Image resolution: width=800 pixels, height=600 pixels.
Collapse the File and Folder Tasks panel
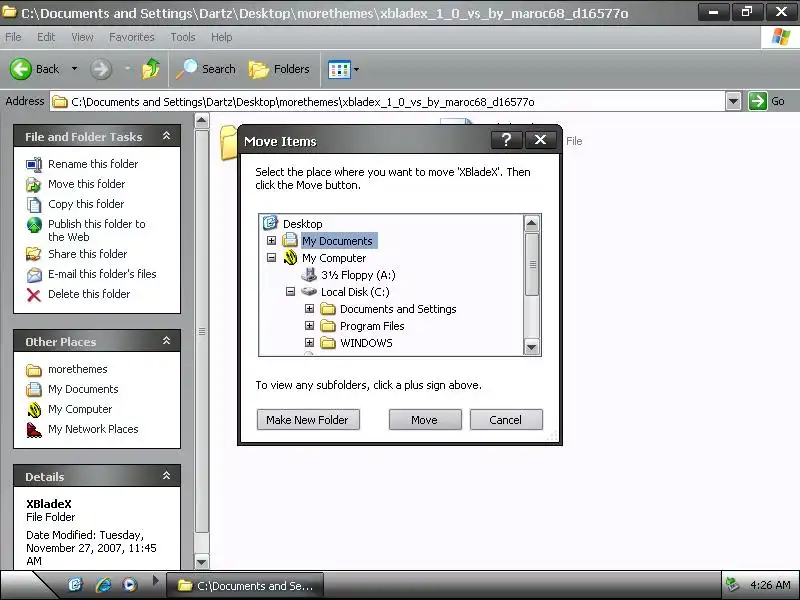coord(166,136)
